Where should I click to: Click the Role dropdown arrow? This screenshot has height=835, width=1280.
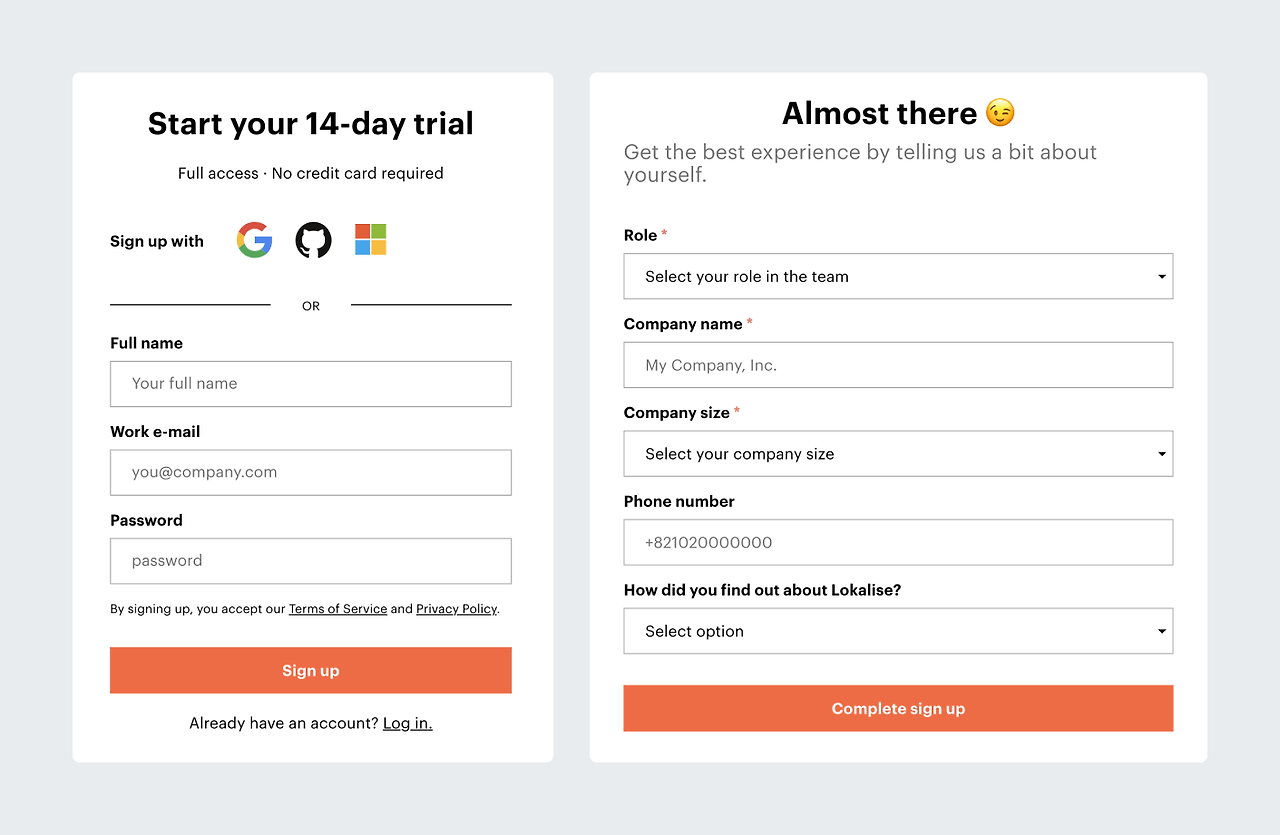1162,277
